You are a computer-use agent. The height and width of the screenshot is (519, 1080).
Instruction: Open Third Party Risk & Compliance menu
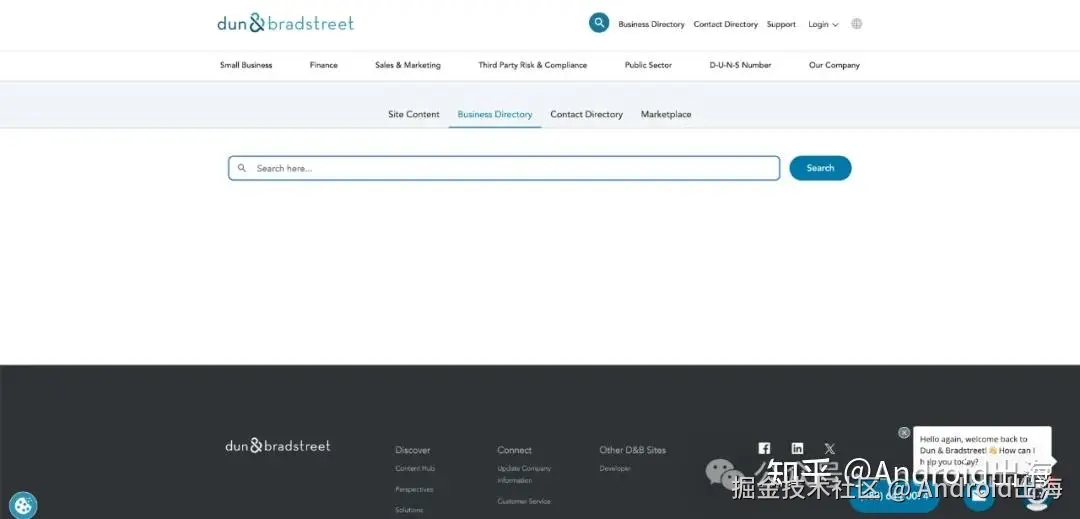pos(532,65)
